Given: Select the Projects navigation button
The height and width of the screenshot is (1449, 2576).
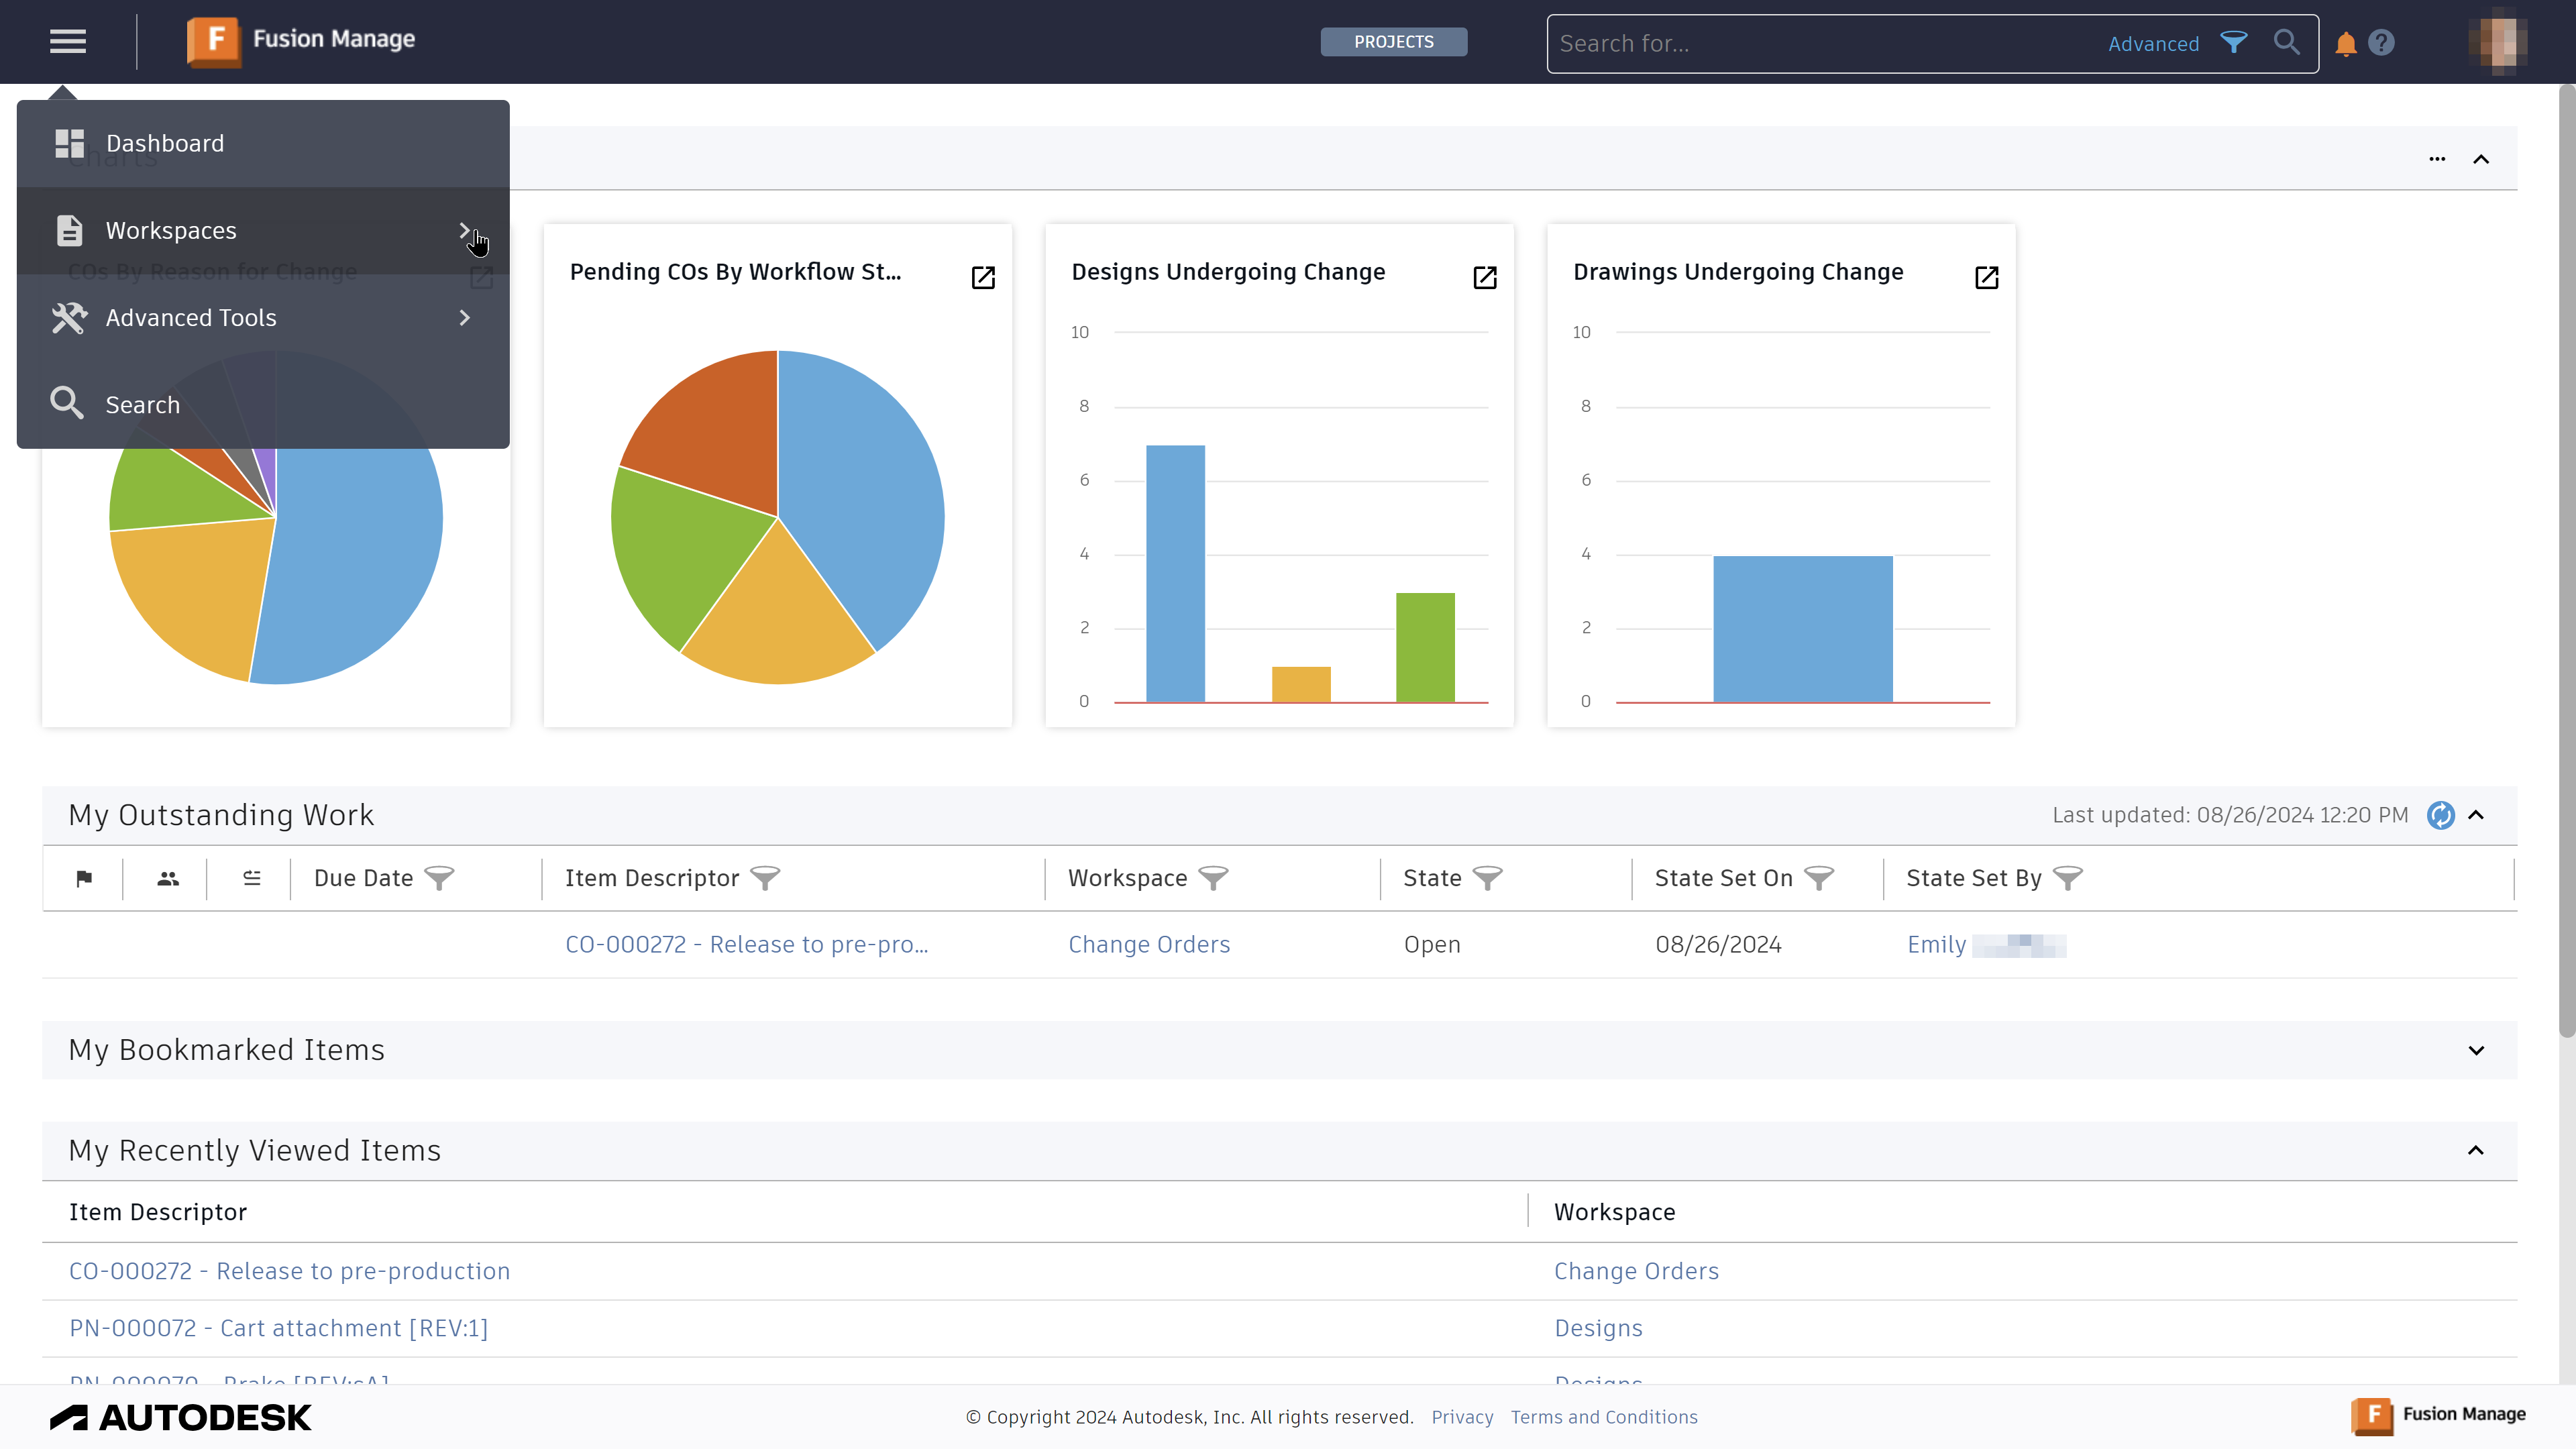Looking at the screenshot, I should [1393, 41].
